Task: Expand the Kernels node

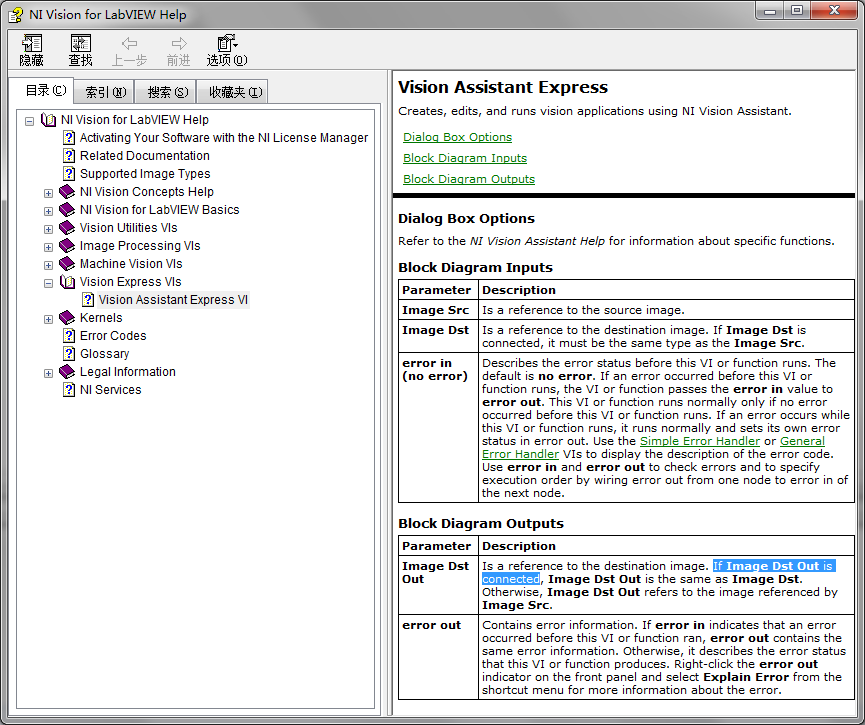Action: pyautogui.click(x=49, y=319)
